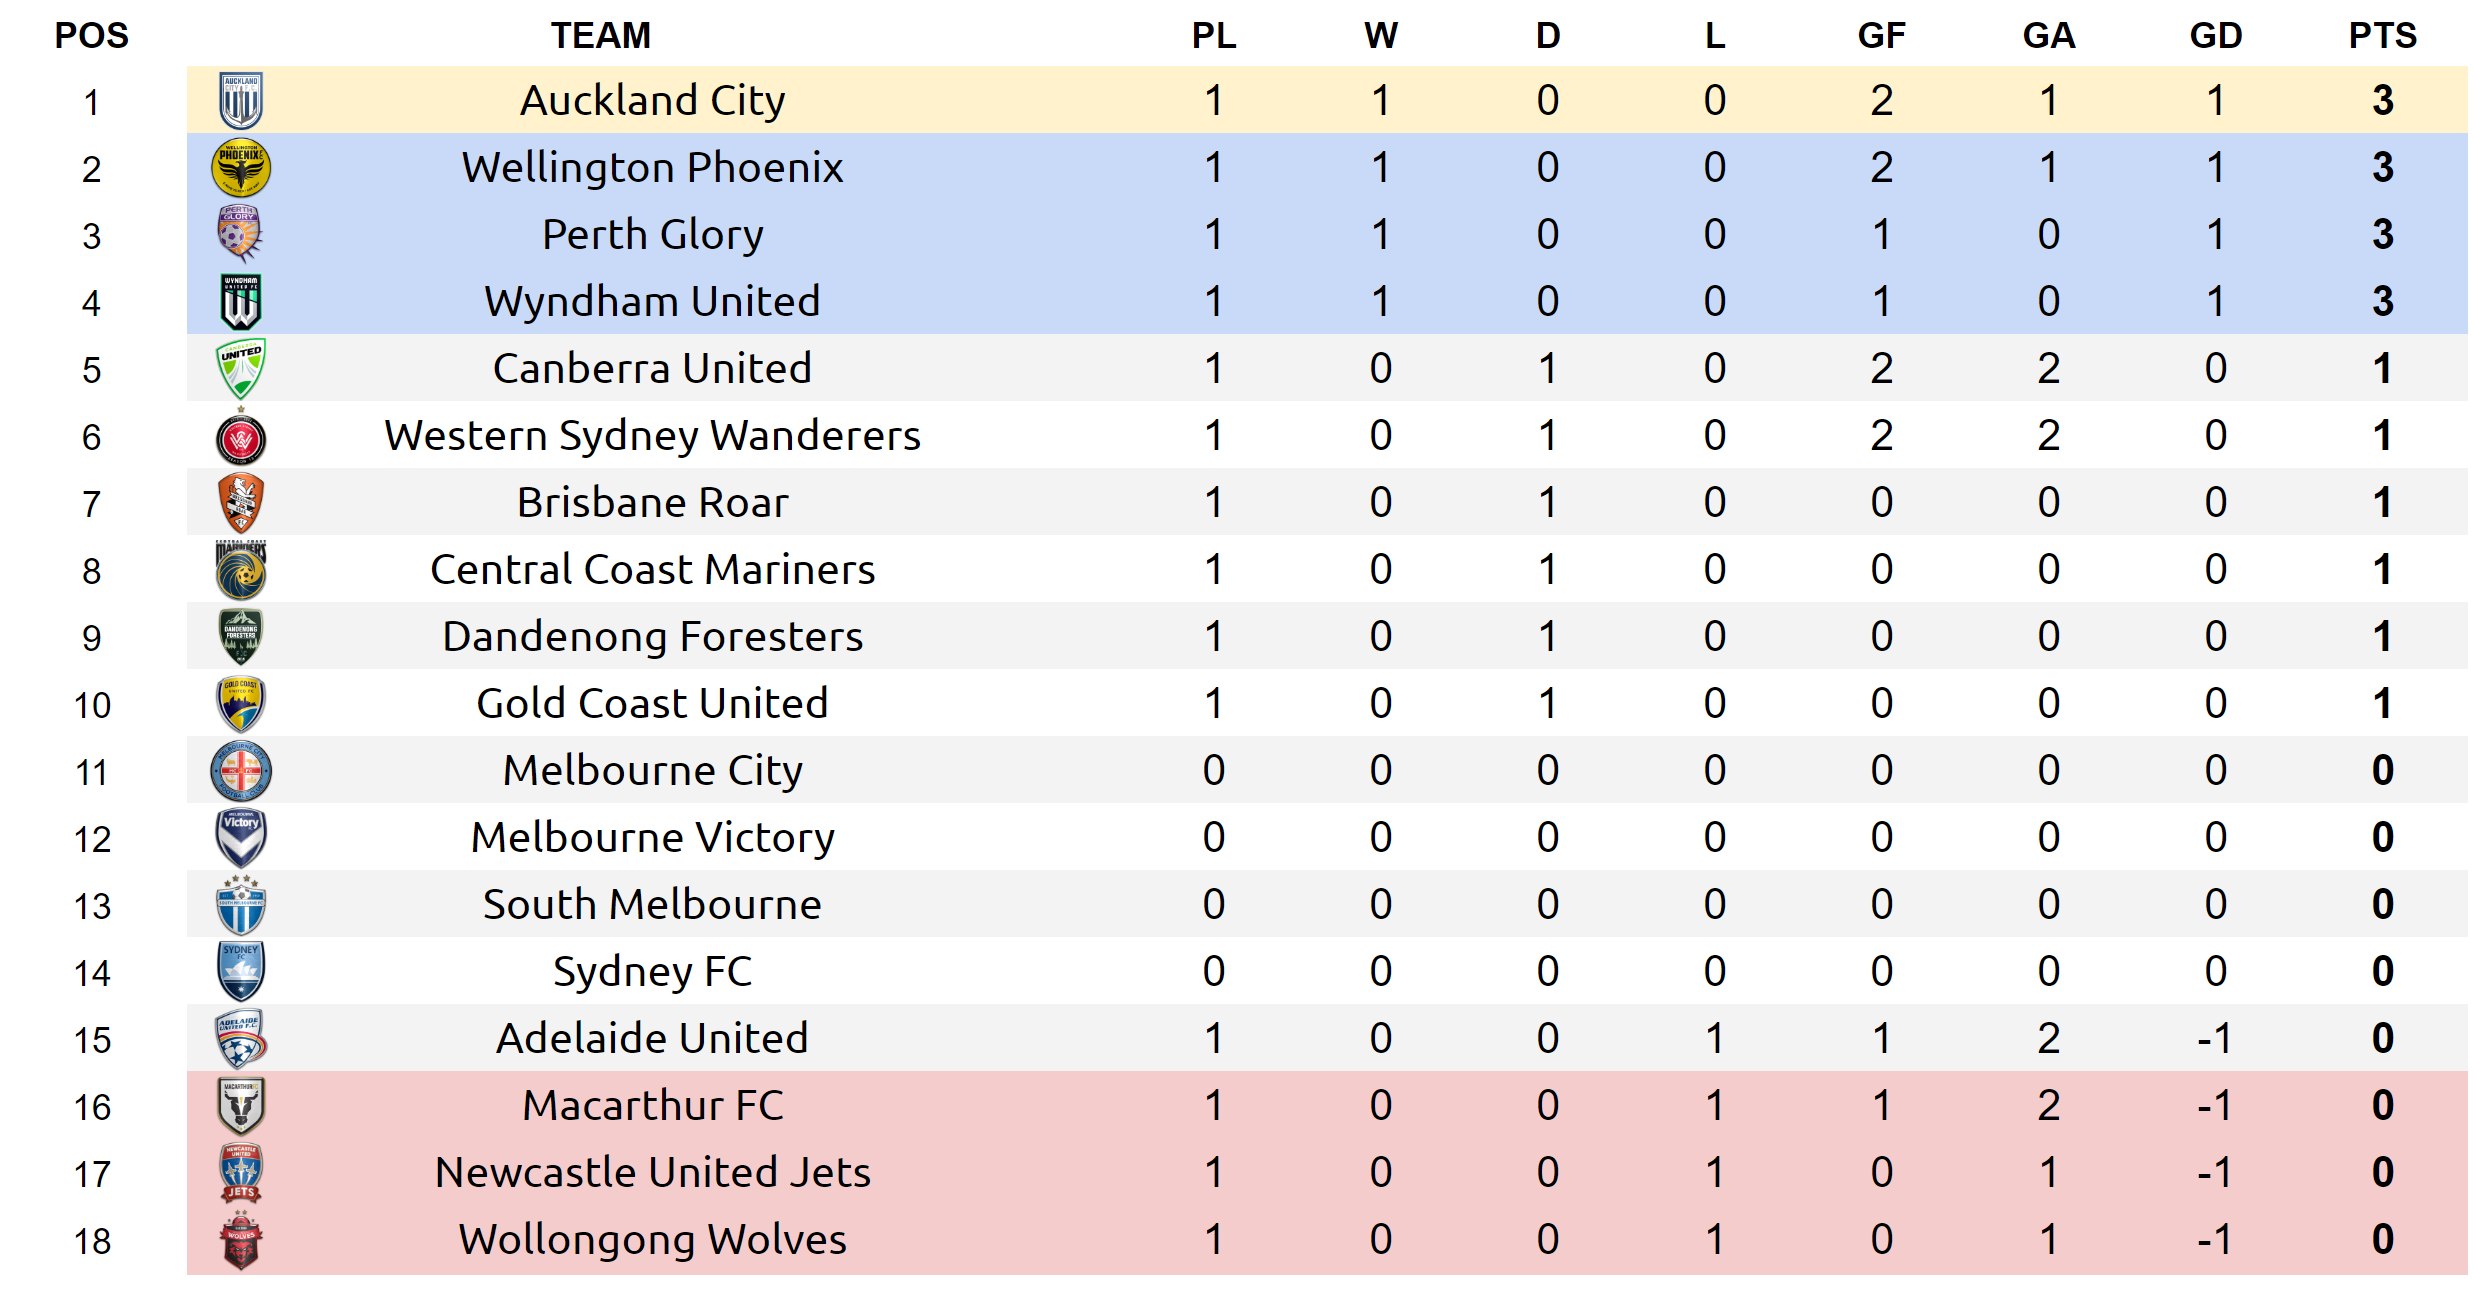Screen dimensions: 2473x1298
Task: Click the GD column header
Action: click(2215, 36)
